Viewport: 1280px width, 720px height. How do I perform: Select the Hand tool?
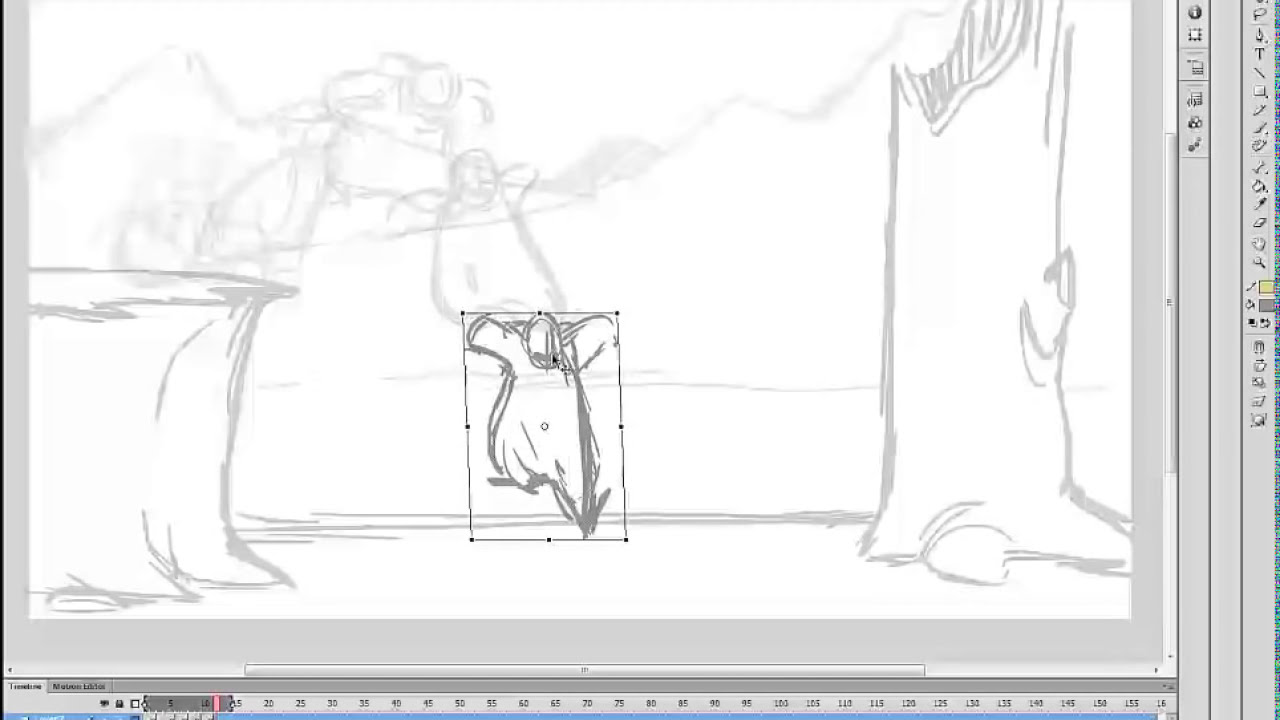1259,243
